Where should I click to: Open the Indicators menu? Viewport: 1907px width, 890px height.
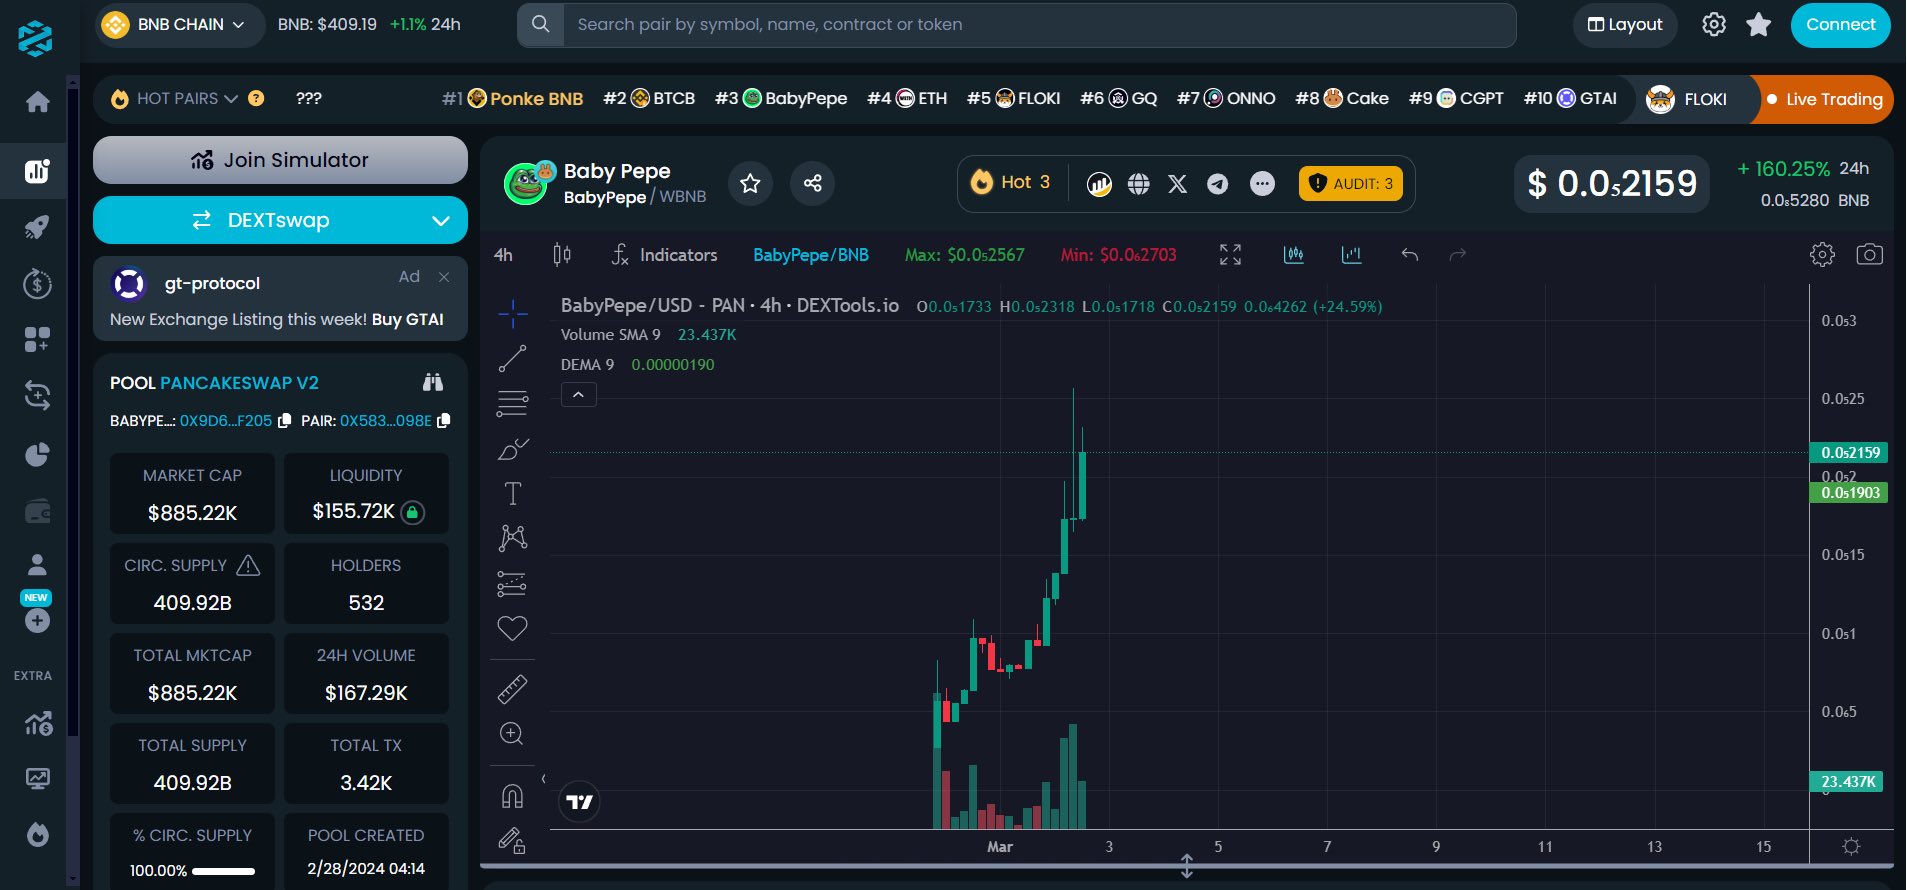click(x=664, y=255)
